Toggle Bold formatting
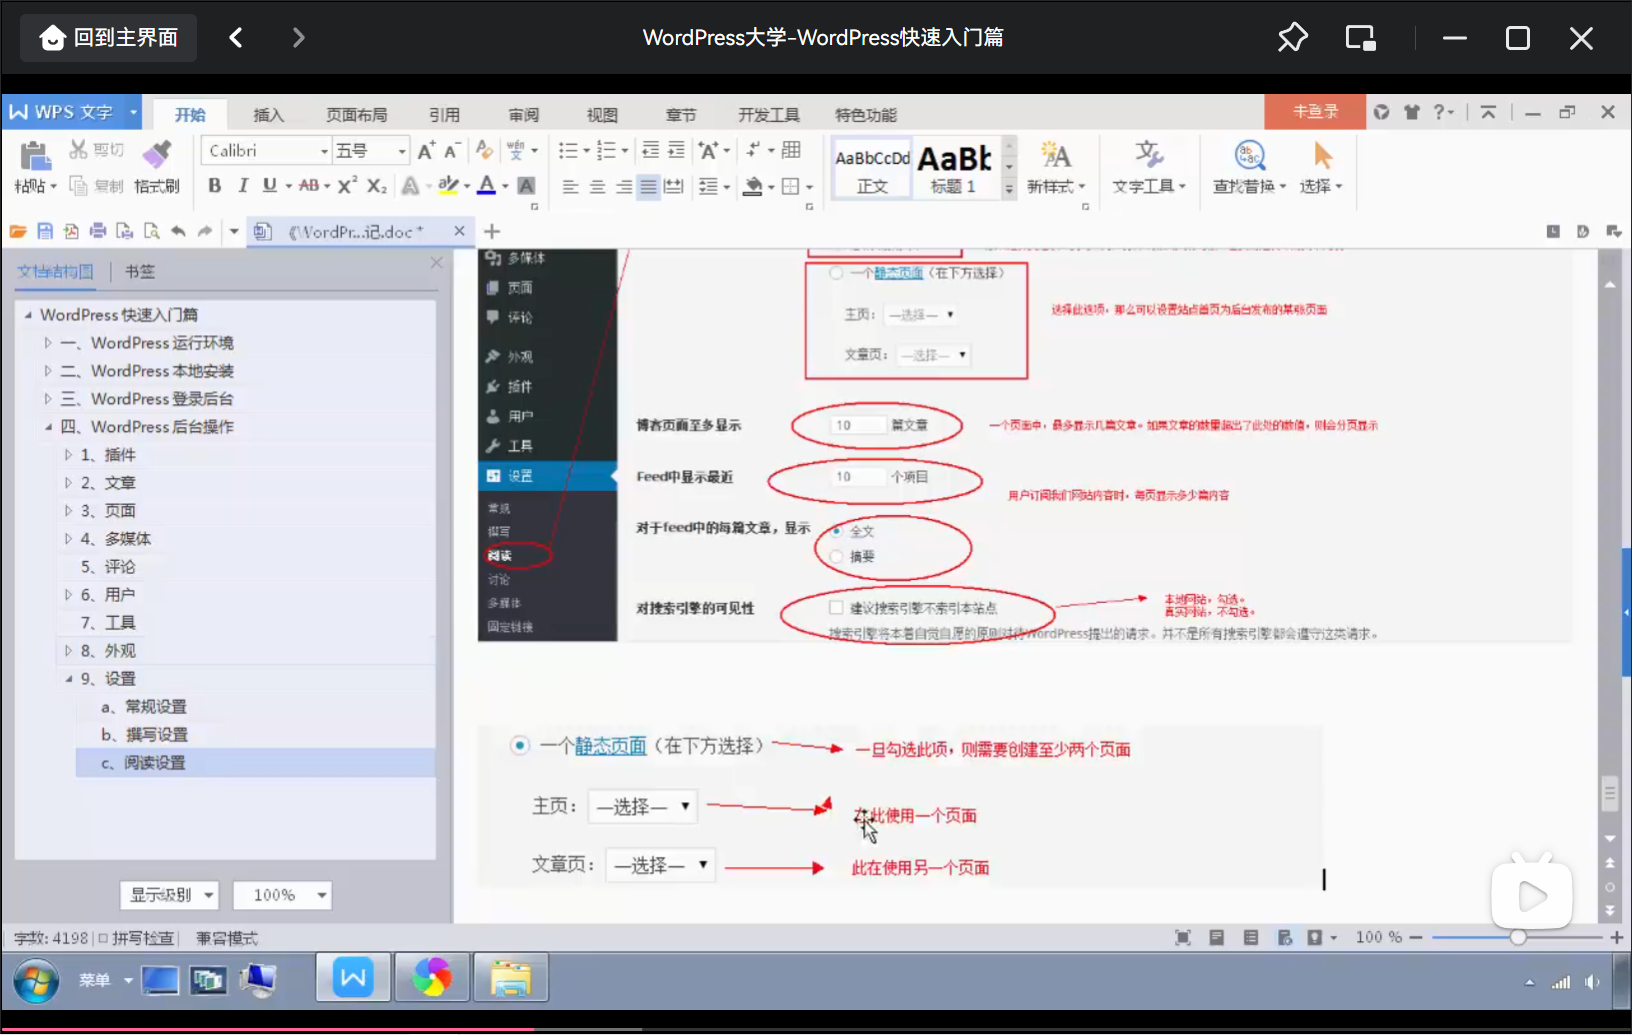Image resolution: width=1632 pixels, height=1035 pixels. click(214, 186)
